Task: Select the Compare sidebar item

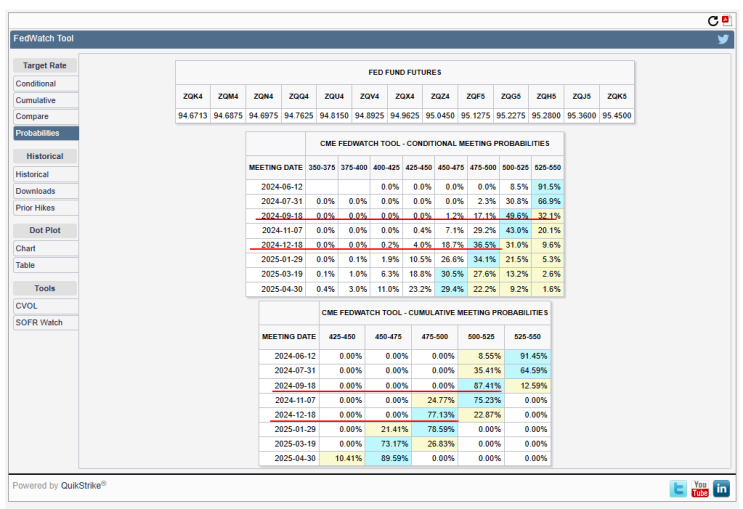Action: 46,117
